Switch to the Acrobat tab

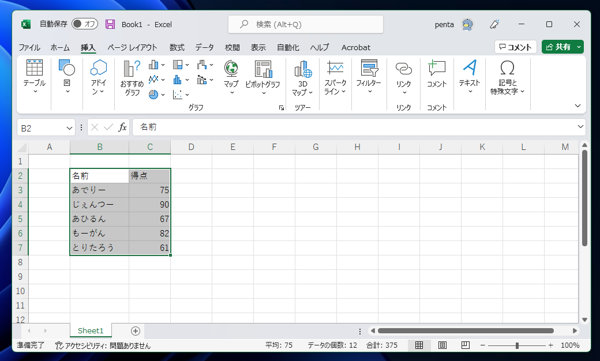click(355, 47)
